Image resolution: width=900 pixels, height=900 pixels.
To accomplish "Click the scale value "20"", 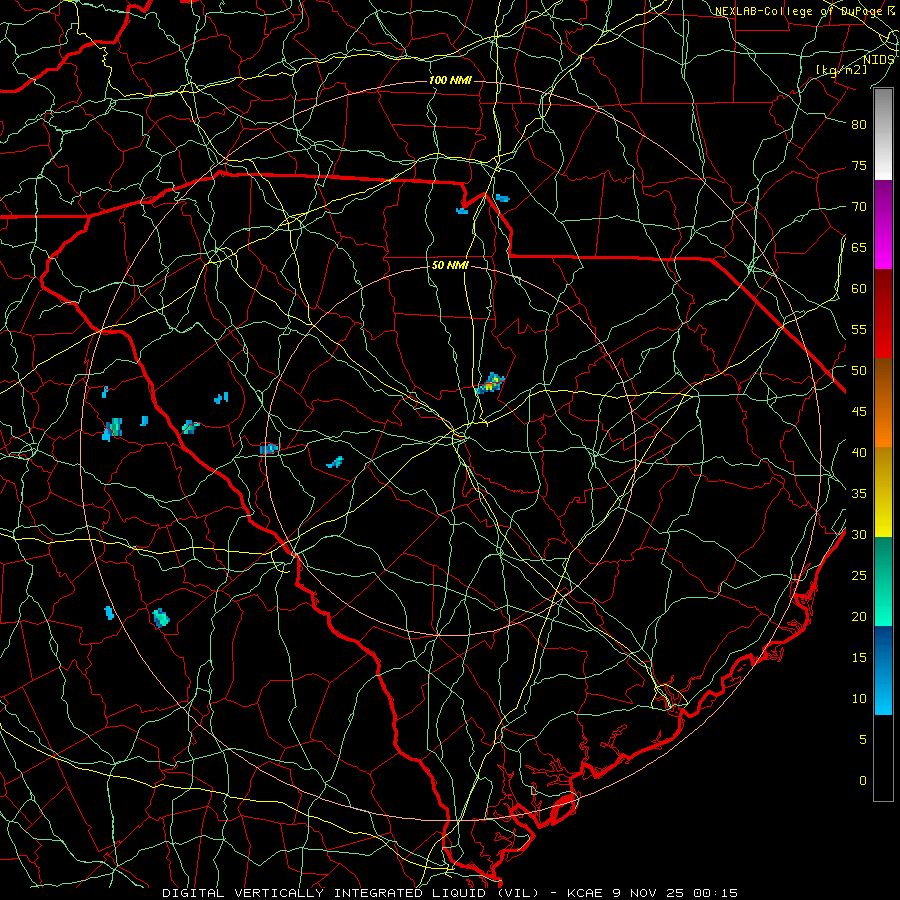I will [x=859, y=616].
